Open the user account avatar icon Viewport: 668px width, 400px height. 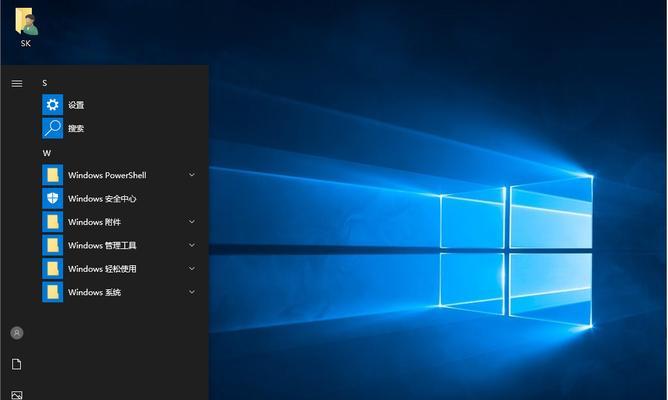click(17, 333)
